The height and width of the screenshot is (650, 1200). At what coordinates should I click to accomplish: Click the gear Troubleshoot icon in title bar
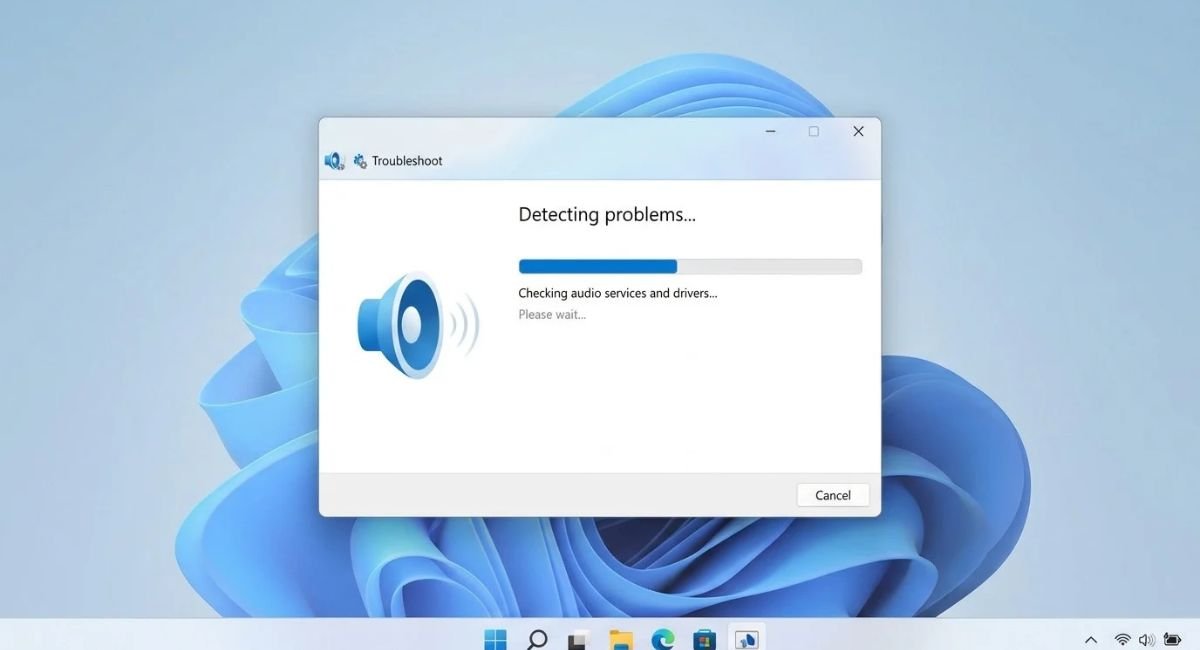click(360, 161)
